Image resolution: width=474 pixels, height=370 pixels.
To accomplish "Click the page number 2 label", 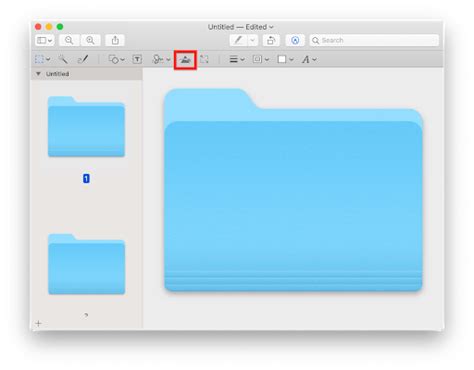I will pyautogui.click(x=86, y=315).
